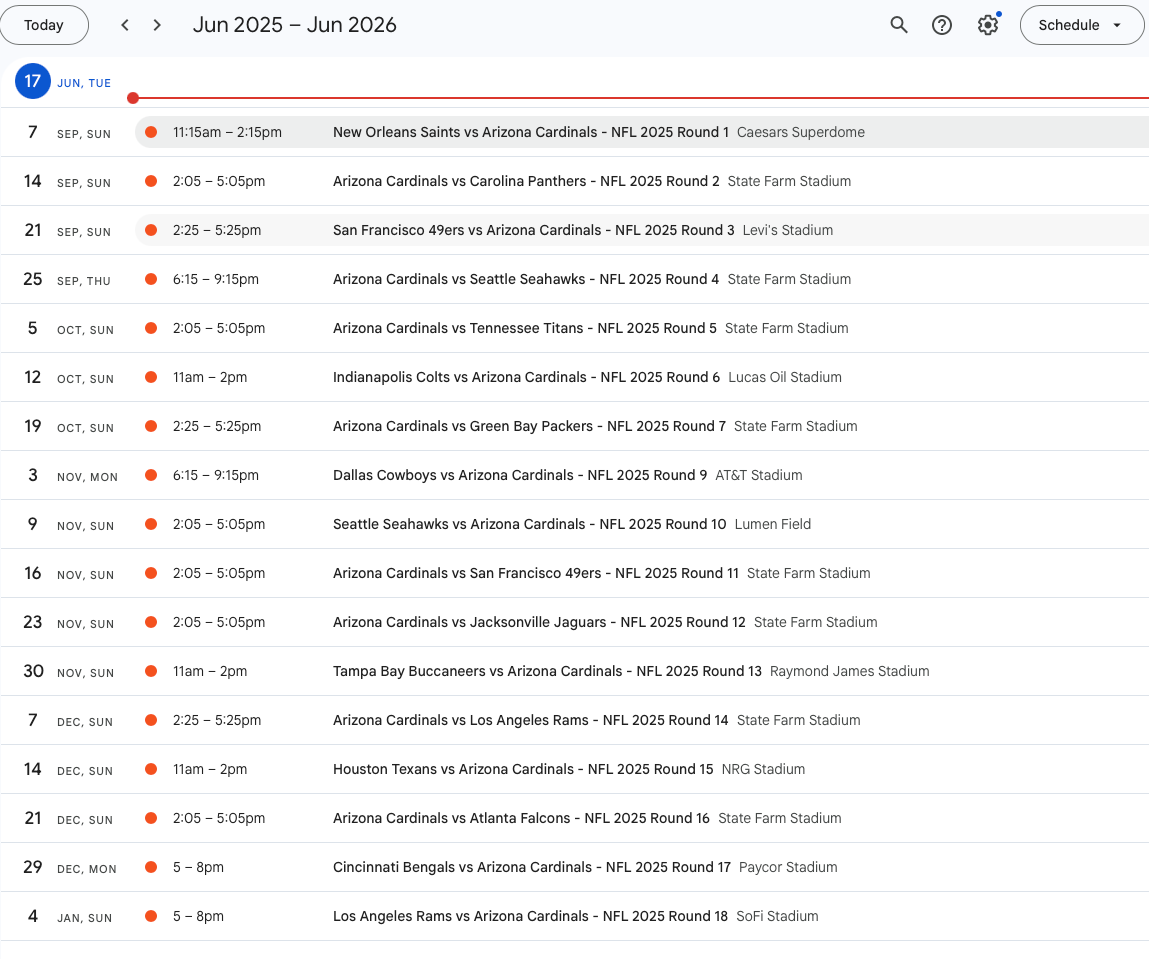Screen dimensions: 1149x959
Task: Select the 14 Sep date number
Action: (x=33, y=181)
